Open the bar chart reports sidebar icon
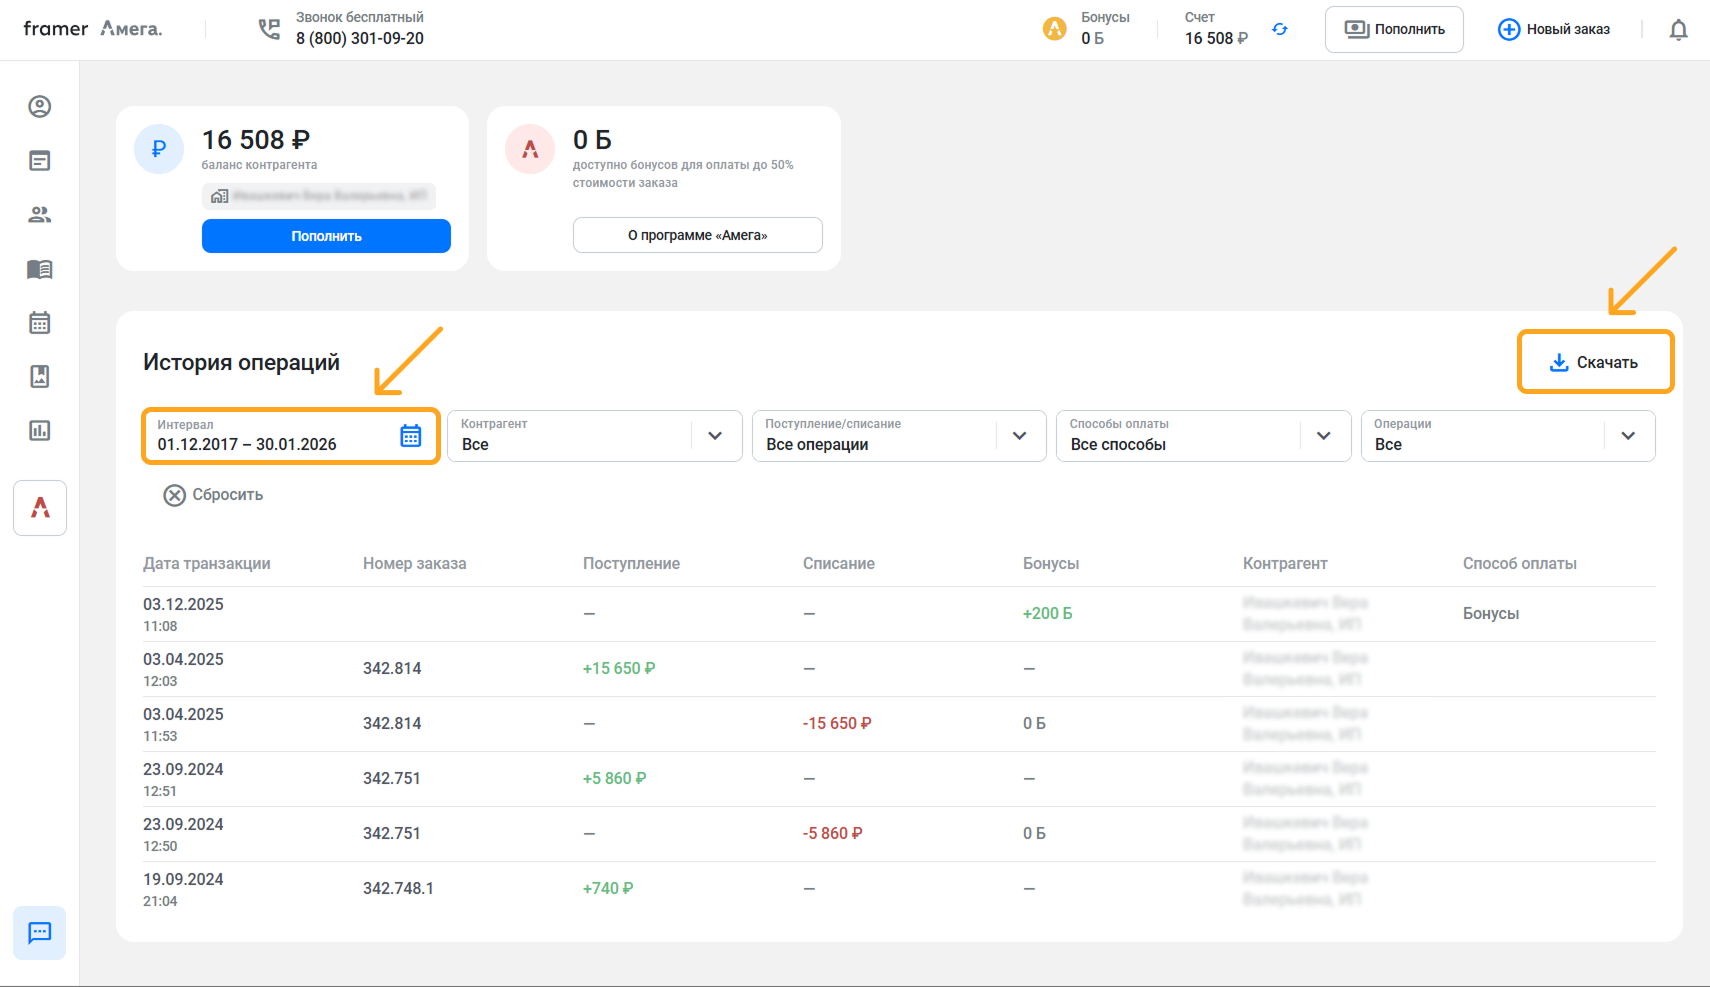 coord(40,431)
